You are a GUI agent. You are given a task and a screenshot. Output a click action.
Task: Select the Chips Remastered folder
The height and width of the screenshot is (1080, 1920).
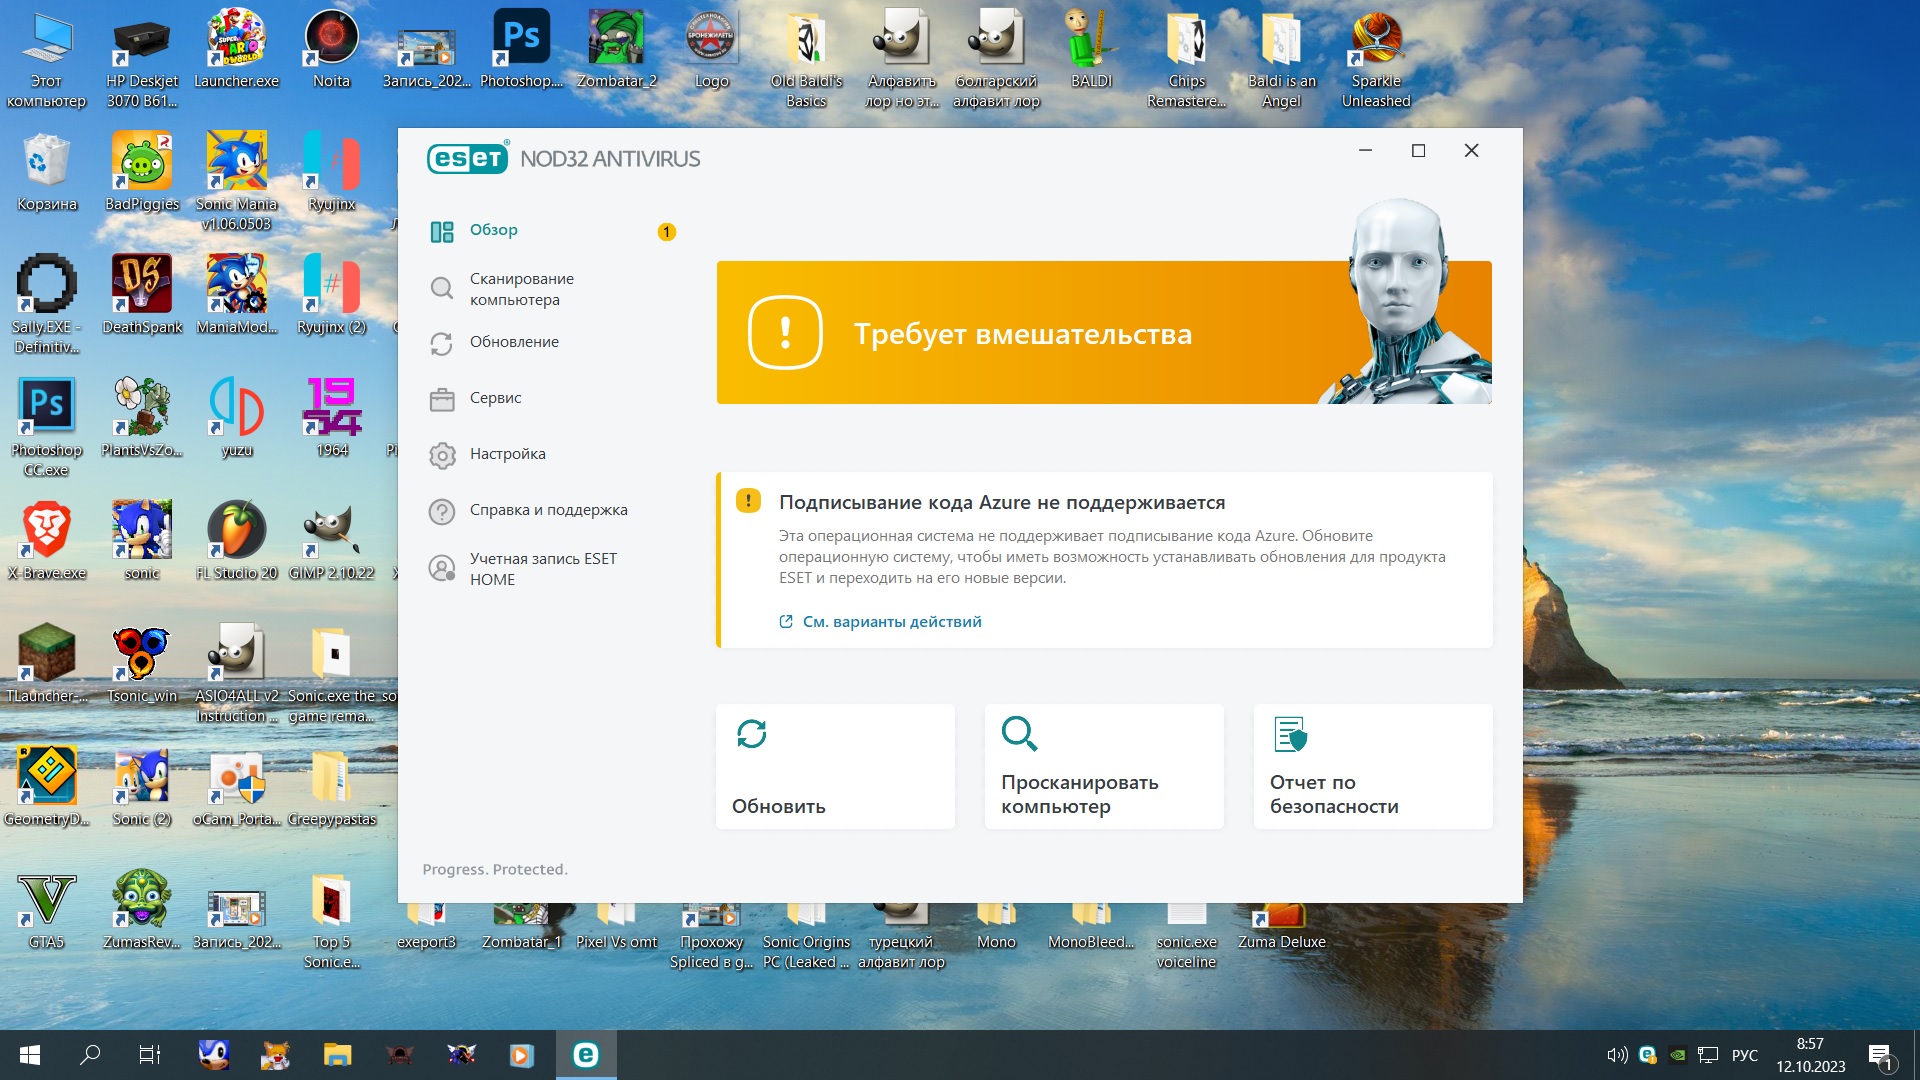coord(1186,60)
